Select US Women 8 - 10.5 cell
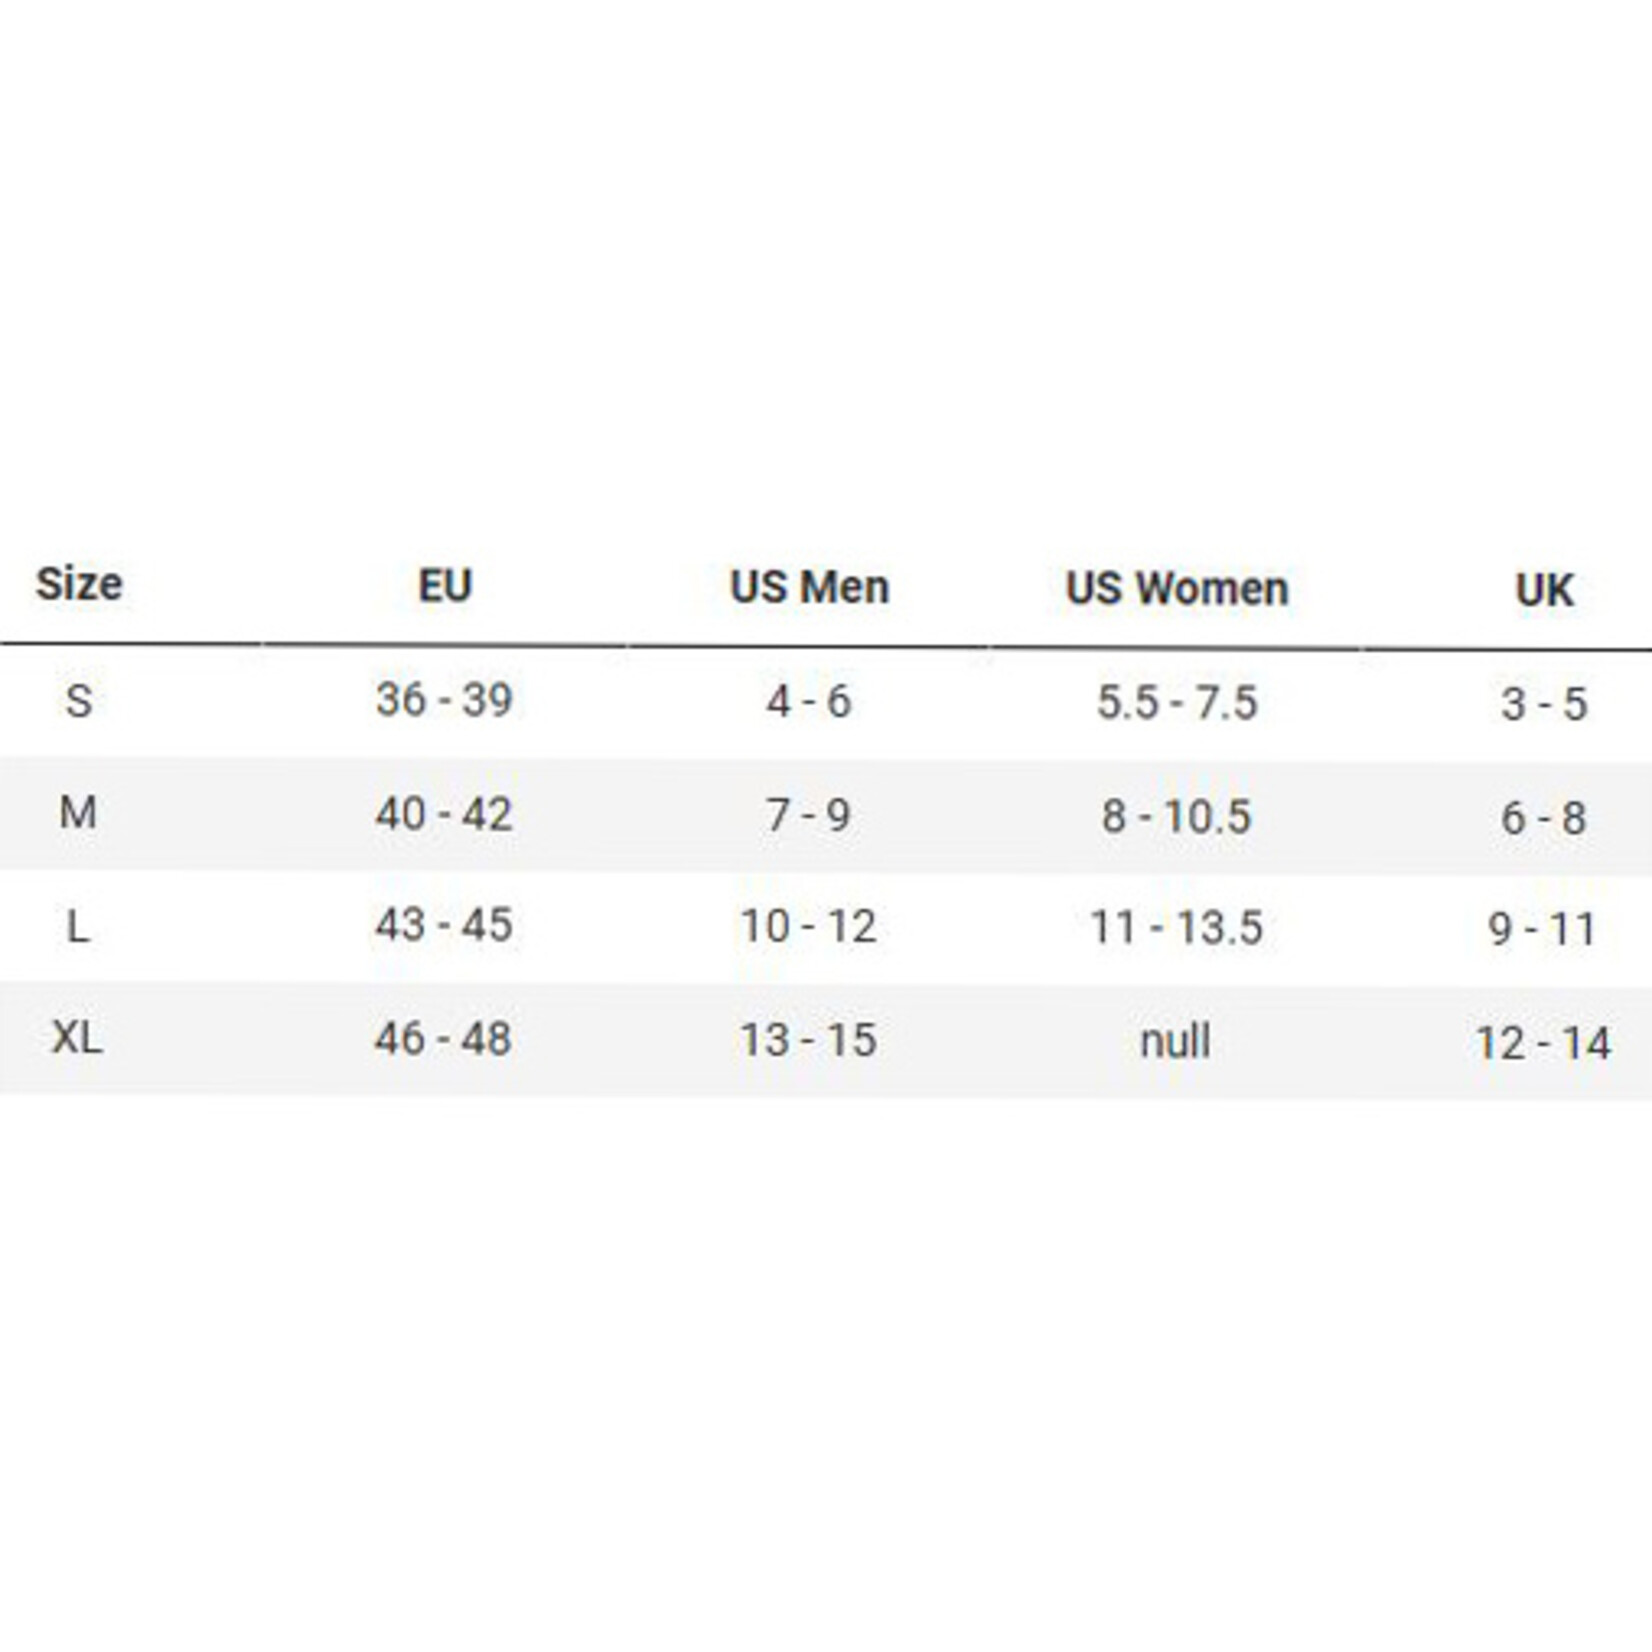The width and height of the screenshot is (1652, 1652). [1176, 817]
